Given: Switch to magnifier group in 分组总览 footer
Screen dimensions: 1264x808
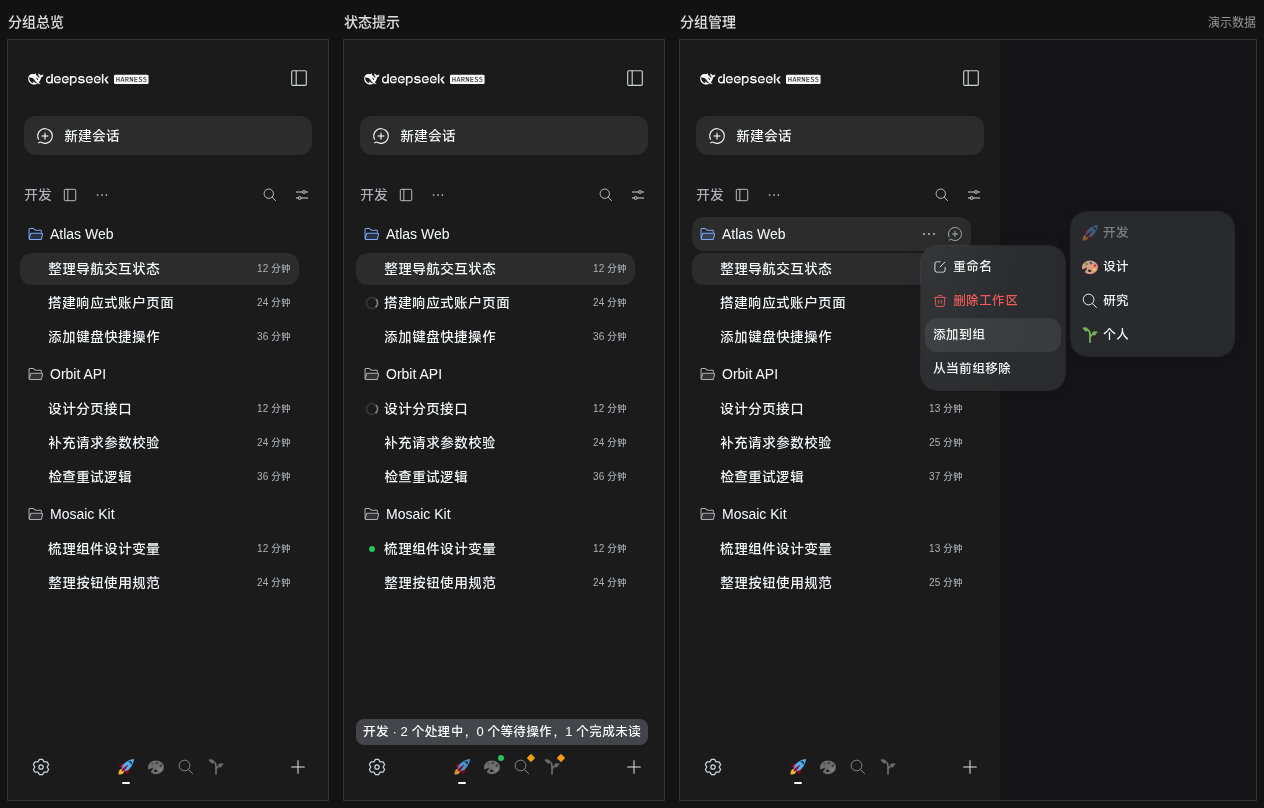Looking at the screenshot, I should 186,767.
